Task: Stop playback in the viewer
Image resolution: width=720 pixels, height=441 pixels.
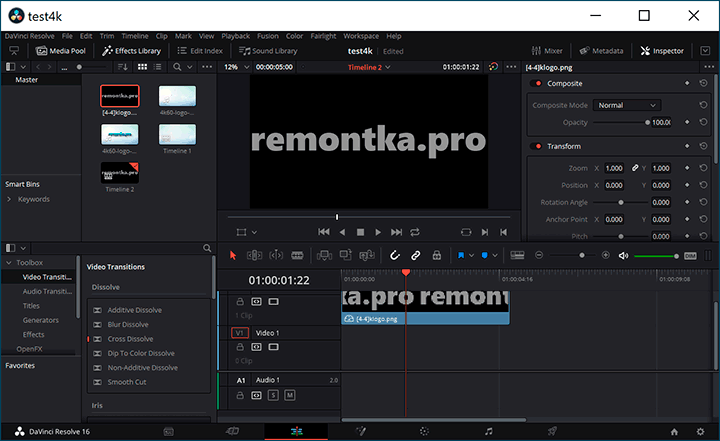Action: 360,232
